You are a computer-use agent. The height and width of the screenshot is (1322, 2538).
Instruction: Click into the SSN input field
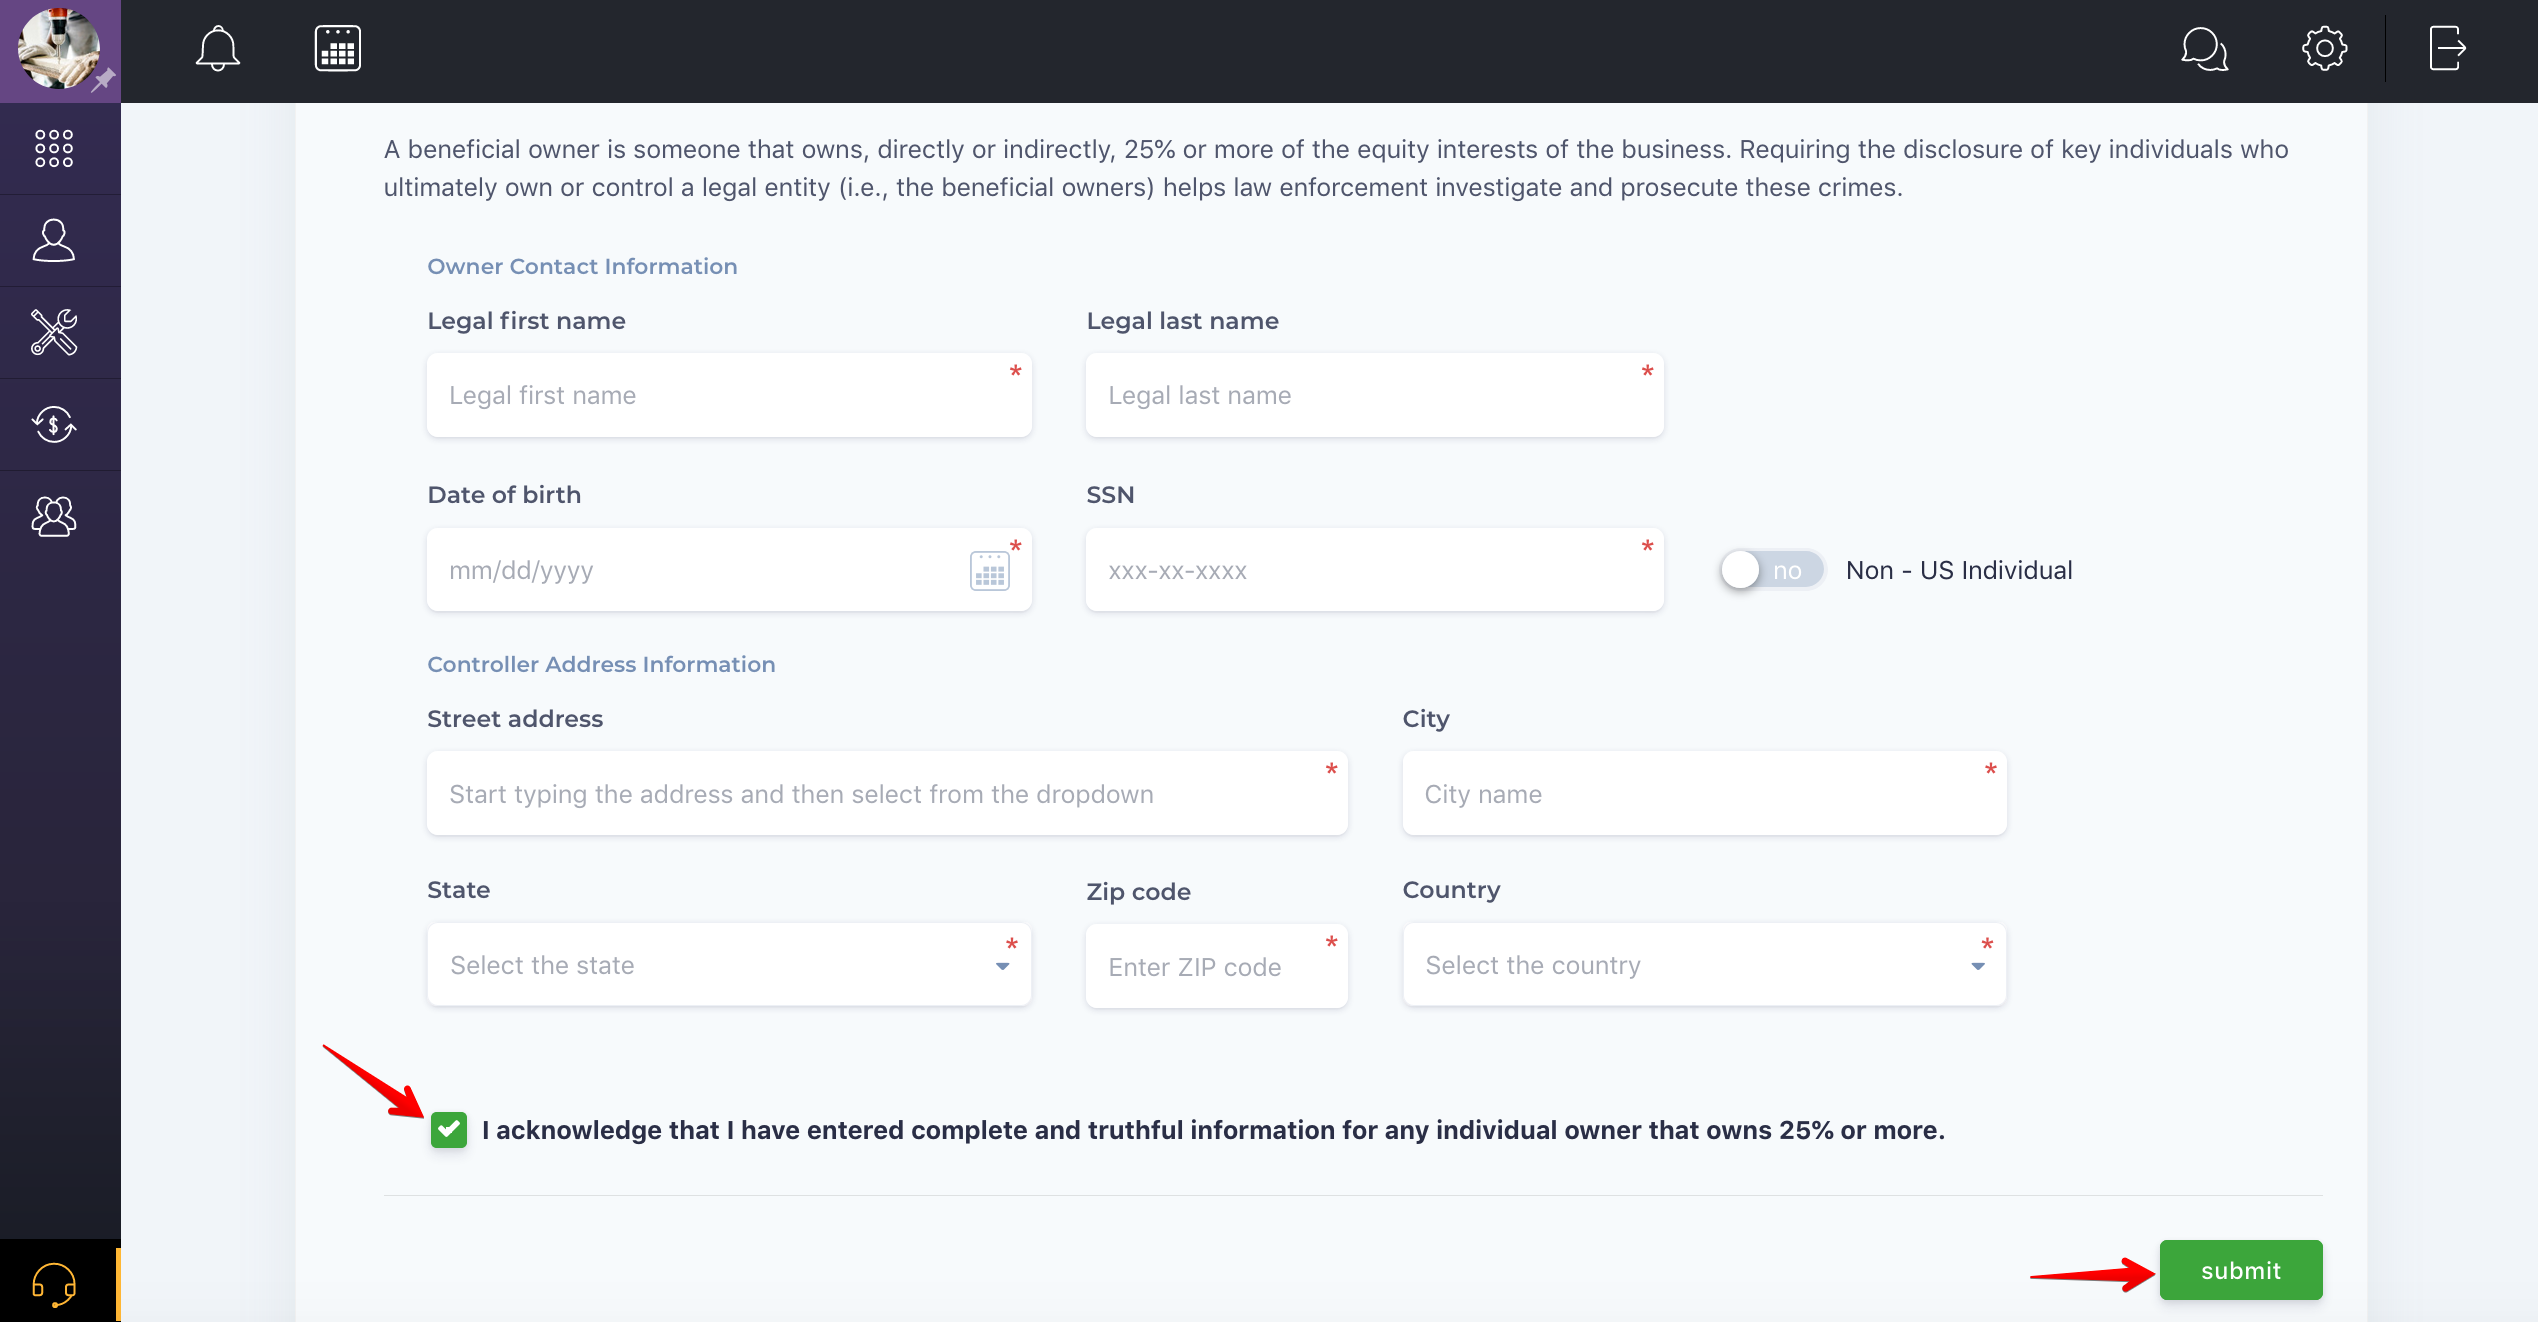coord(1373,571)
